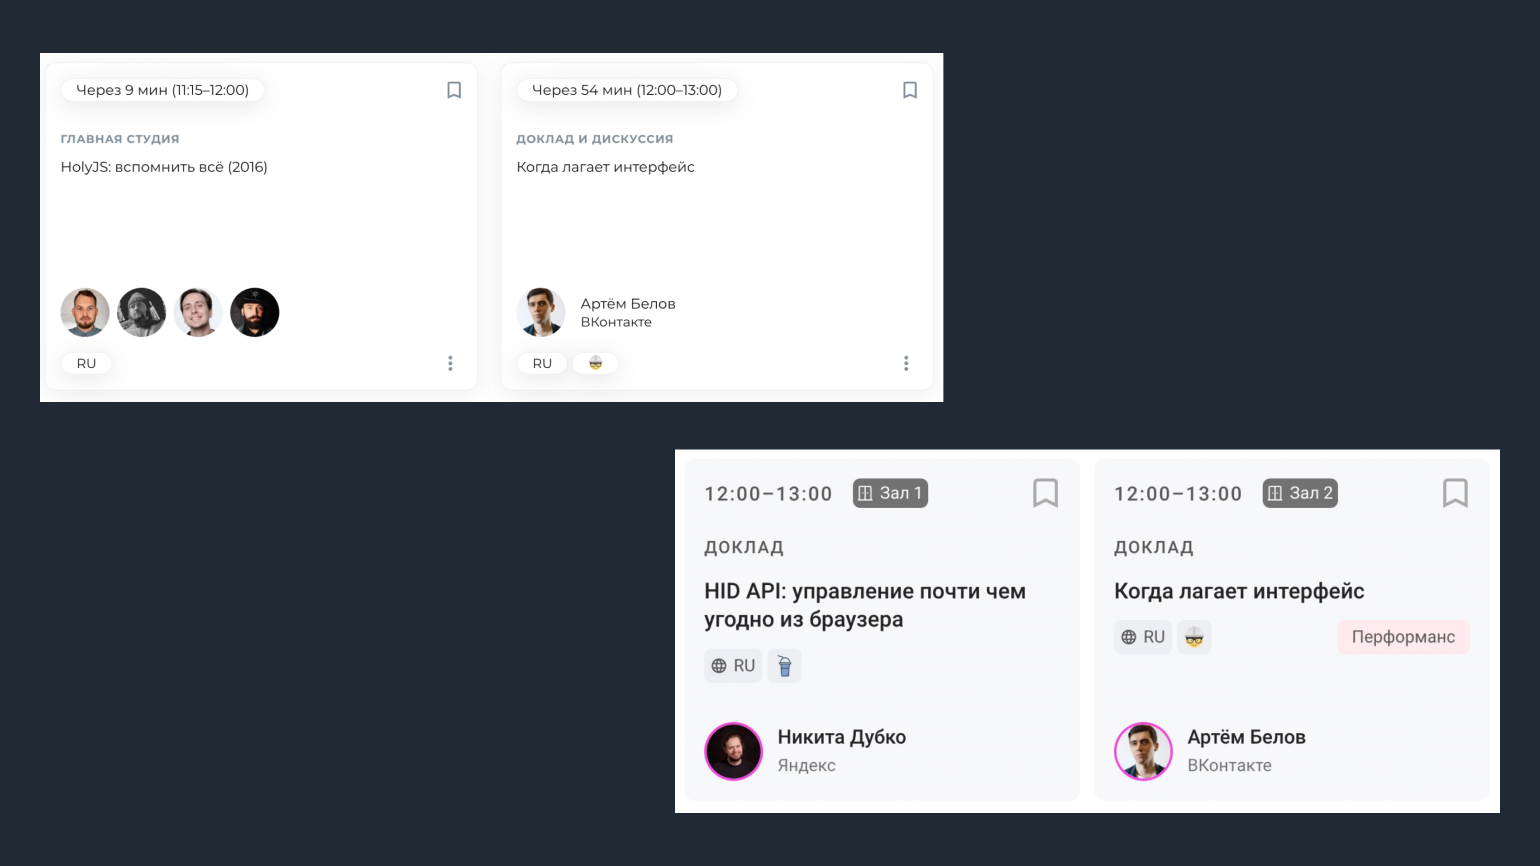1540x866 pixels.
Task: Click the first speaker avatar on HolyJS card
Action: [85, 312]
